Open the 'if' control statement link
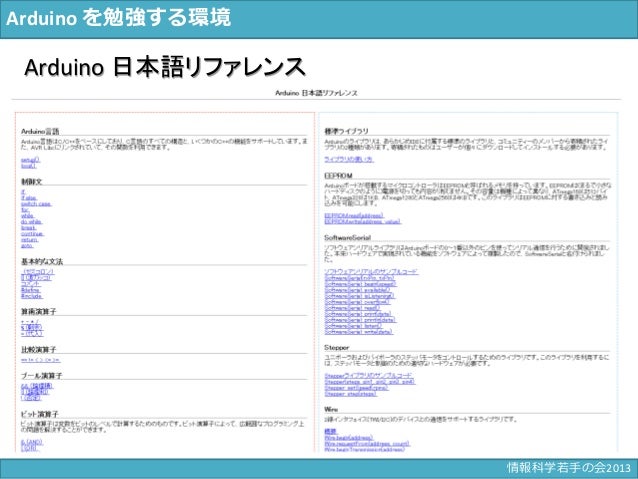This screenshot has height=479, width=638. point(23,192)
